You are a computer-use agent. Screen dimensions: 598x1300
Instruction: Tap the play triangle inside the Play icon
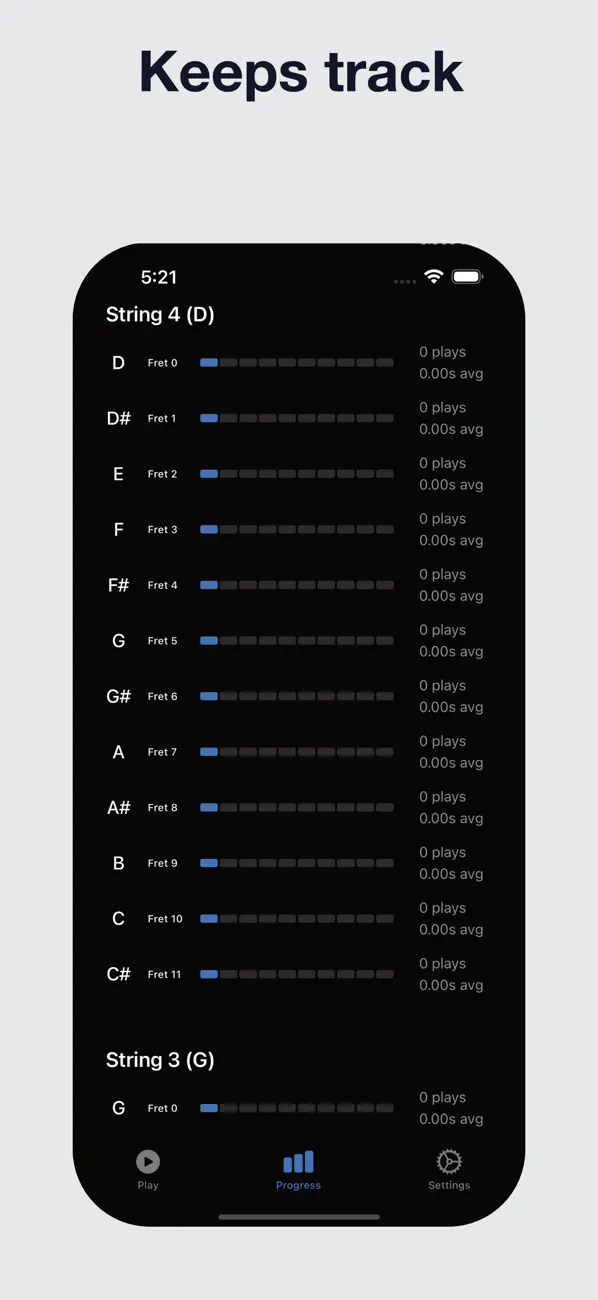(149, 1163)
